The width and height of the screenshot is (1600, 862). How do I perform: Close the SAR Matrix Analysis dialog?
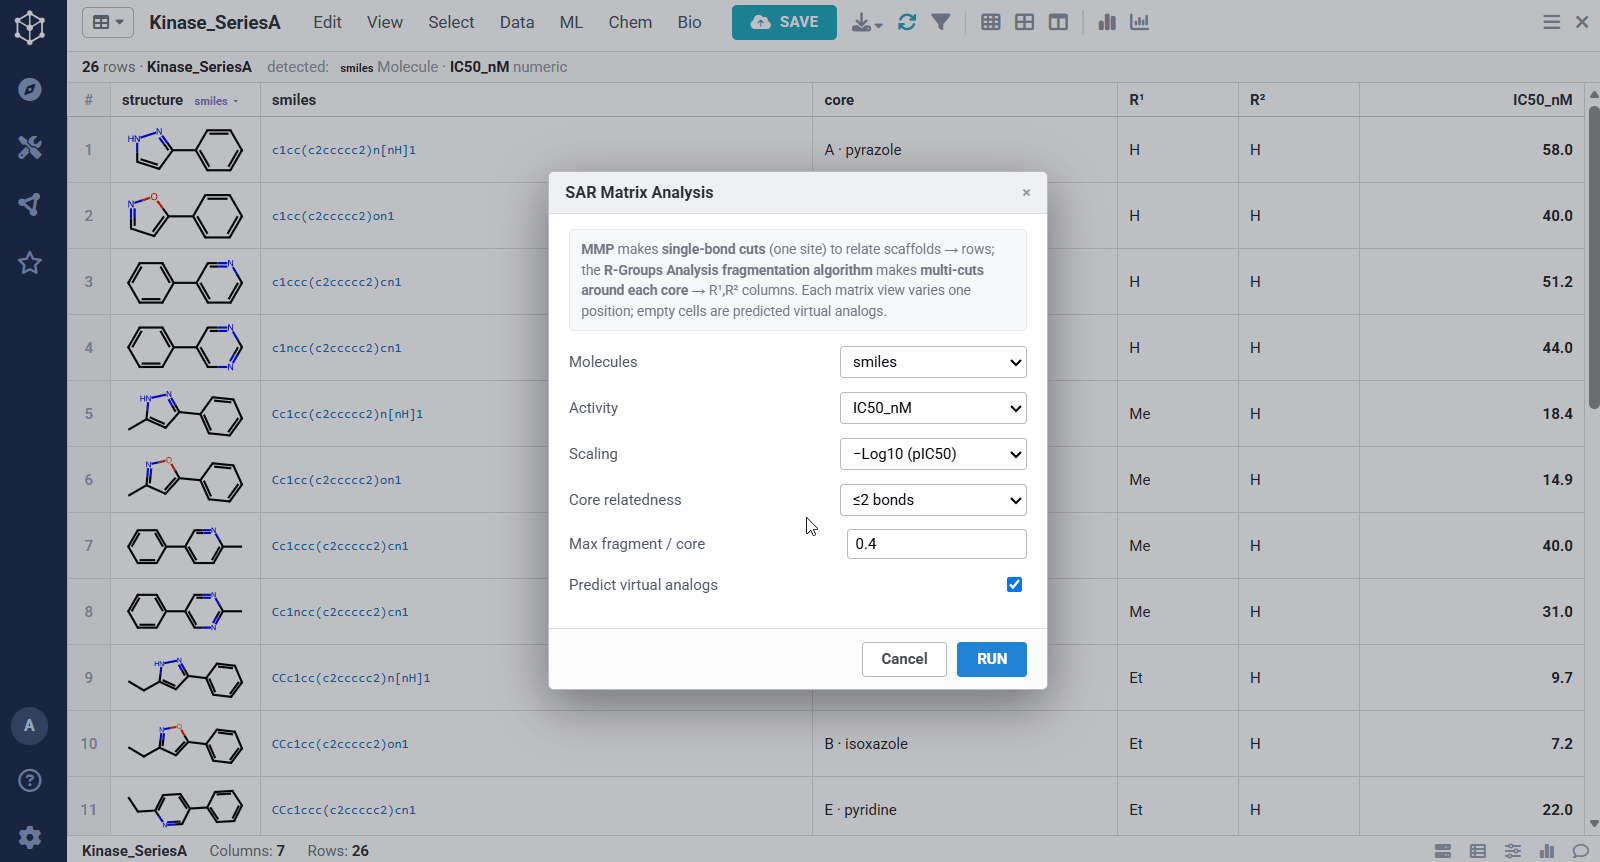point(1026,193)
